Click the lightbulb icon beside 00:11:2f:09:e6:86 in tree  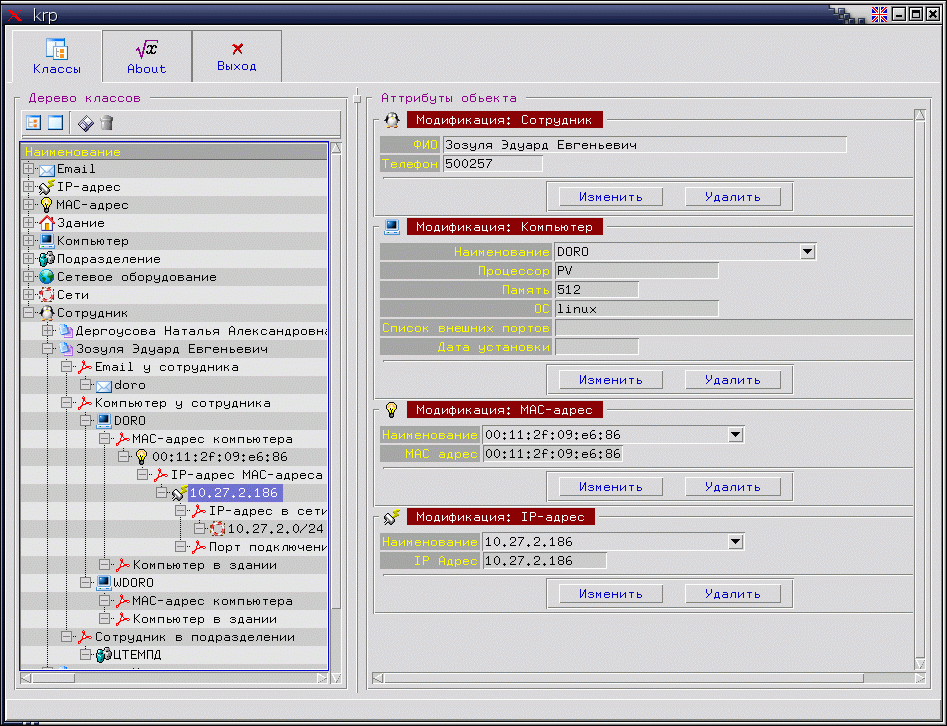[x=141, y=457]
